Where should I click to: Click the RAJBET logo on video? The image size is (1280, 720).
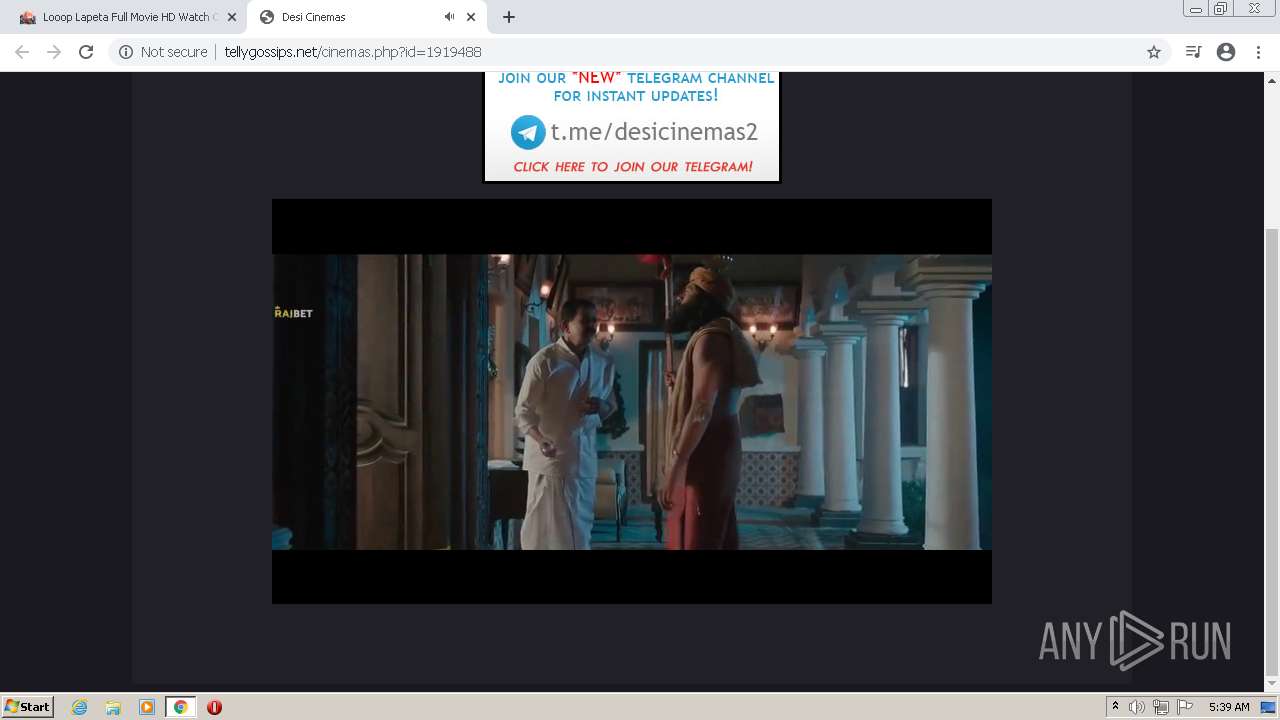294,312
